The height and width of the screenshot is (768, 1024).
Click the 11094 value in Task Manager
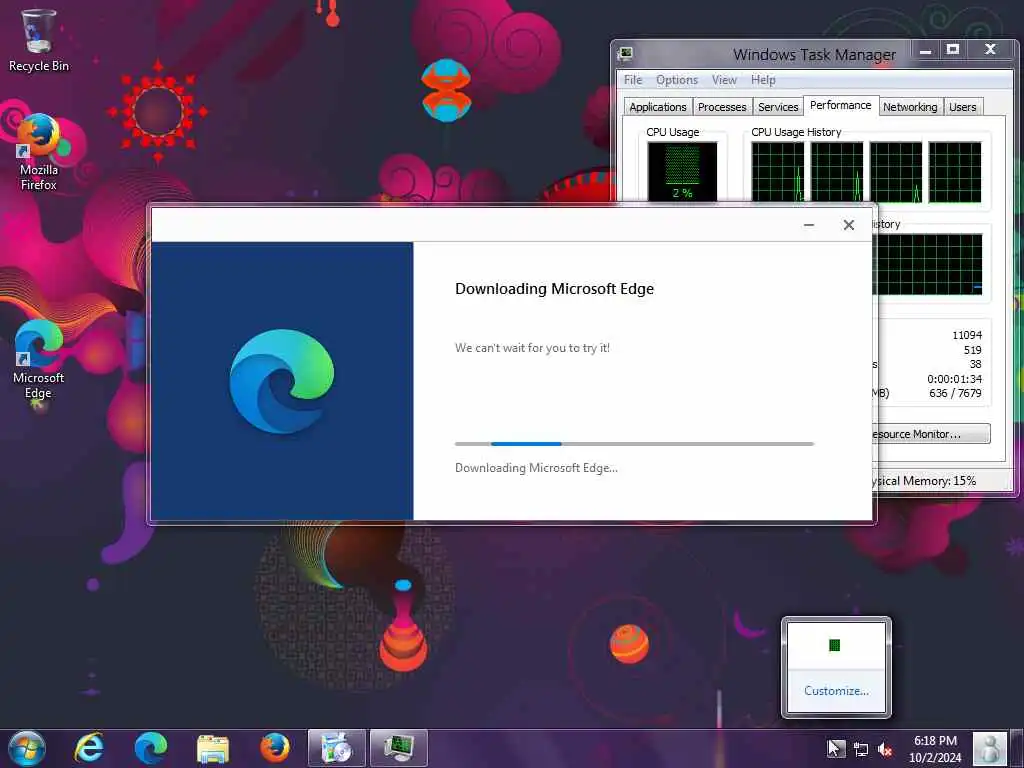pos(967,335)
